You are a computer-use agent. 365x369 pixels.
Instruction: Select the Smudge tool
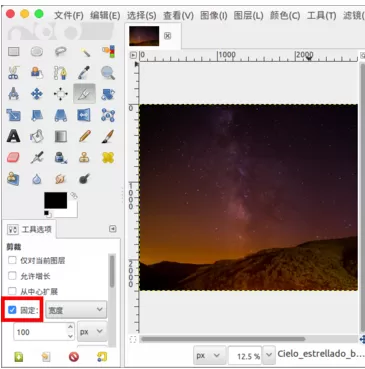[61, 179]
